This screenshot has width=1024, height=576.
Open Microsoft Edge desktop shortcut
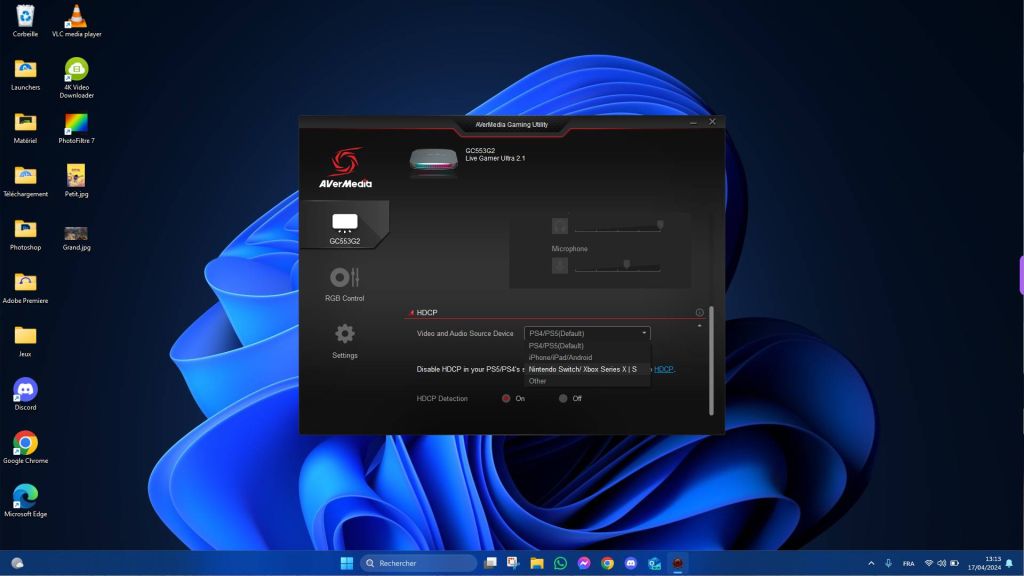tap(25, 501)
